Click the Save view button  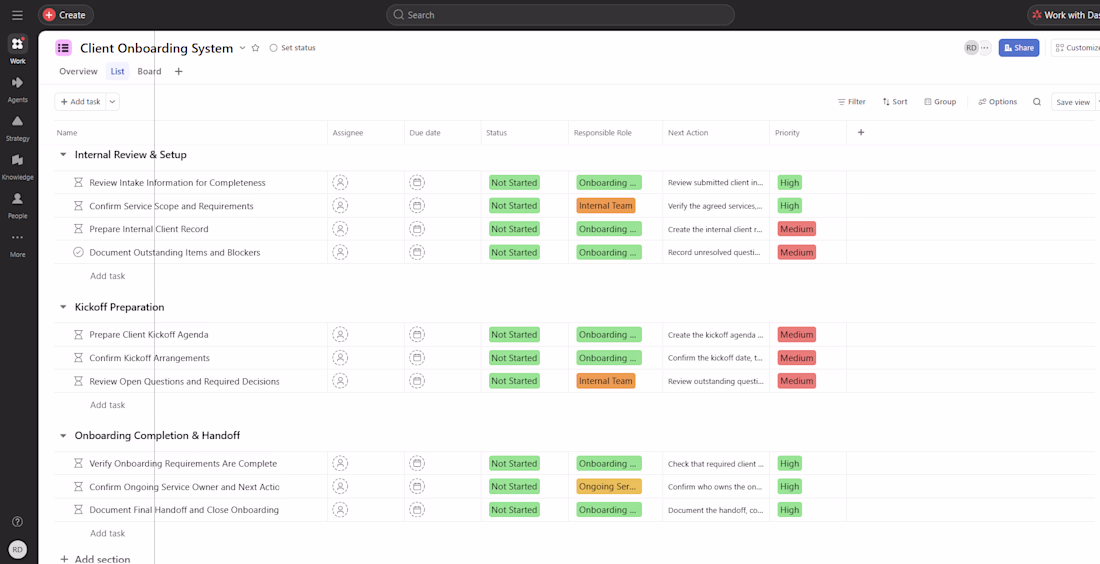coord(1073,102)
